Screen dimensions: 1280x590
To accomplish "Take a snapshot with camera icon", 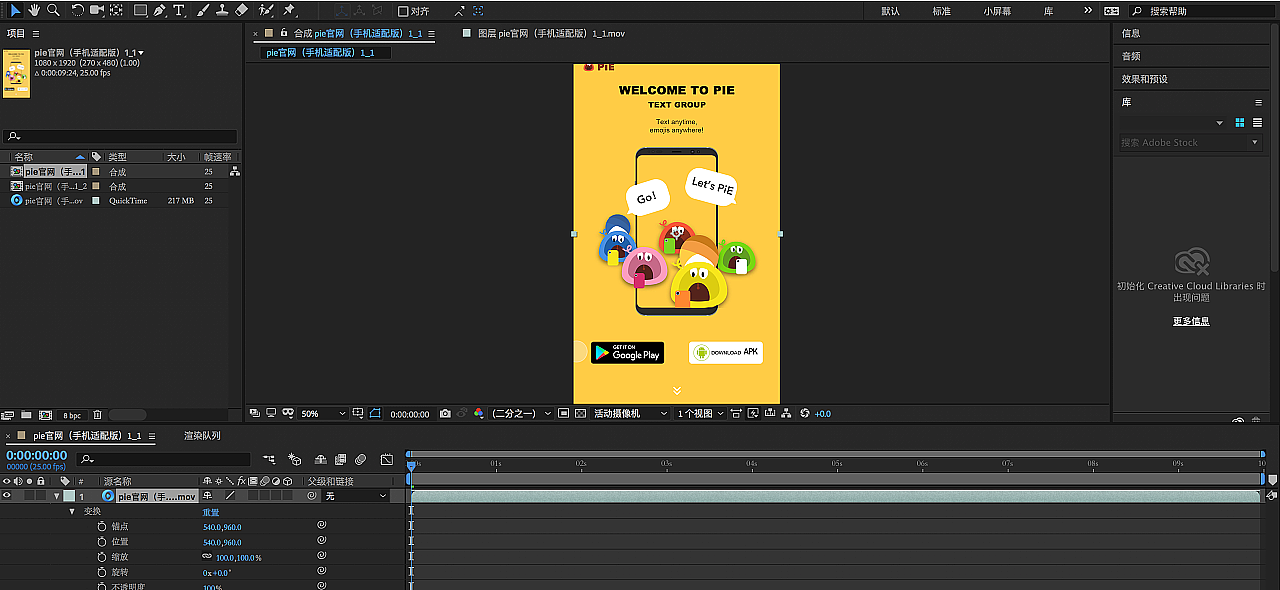I will [x=446, y=413].
